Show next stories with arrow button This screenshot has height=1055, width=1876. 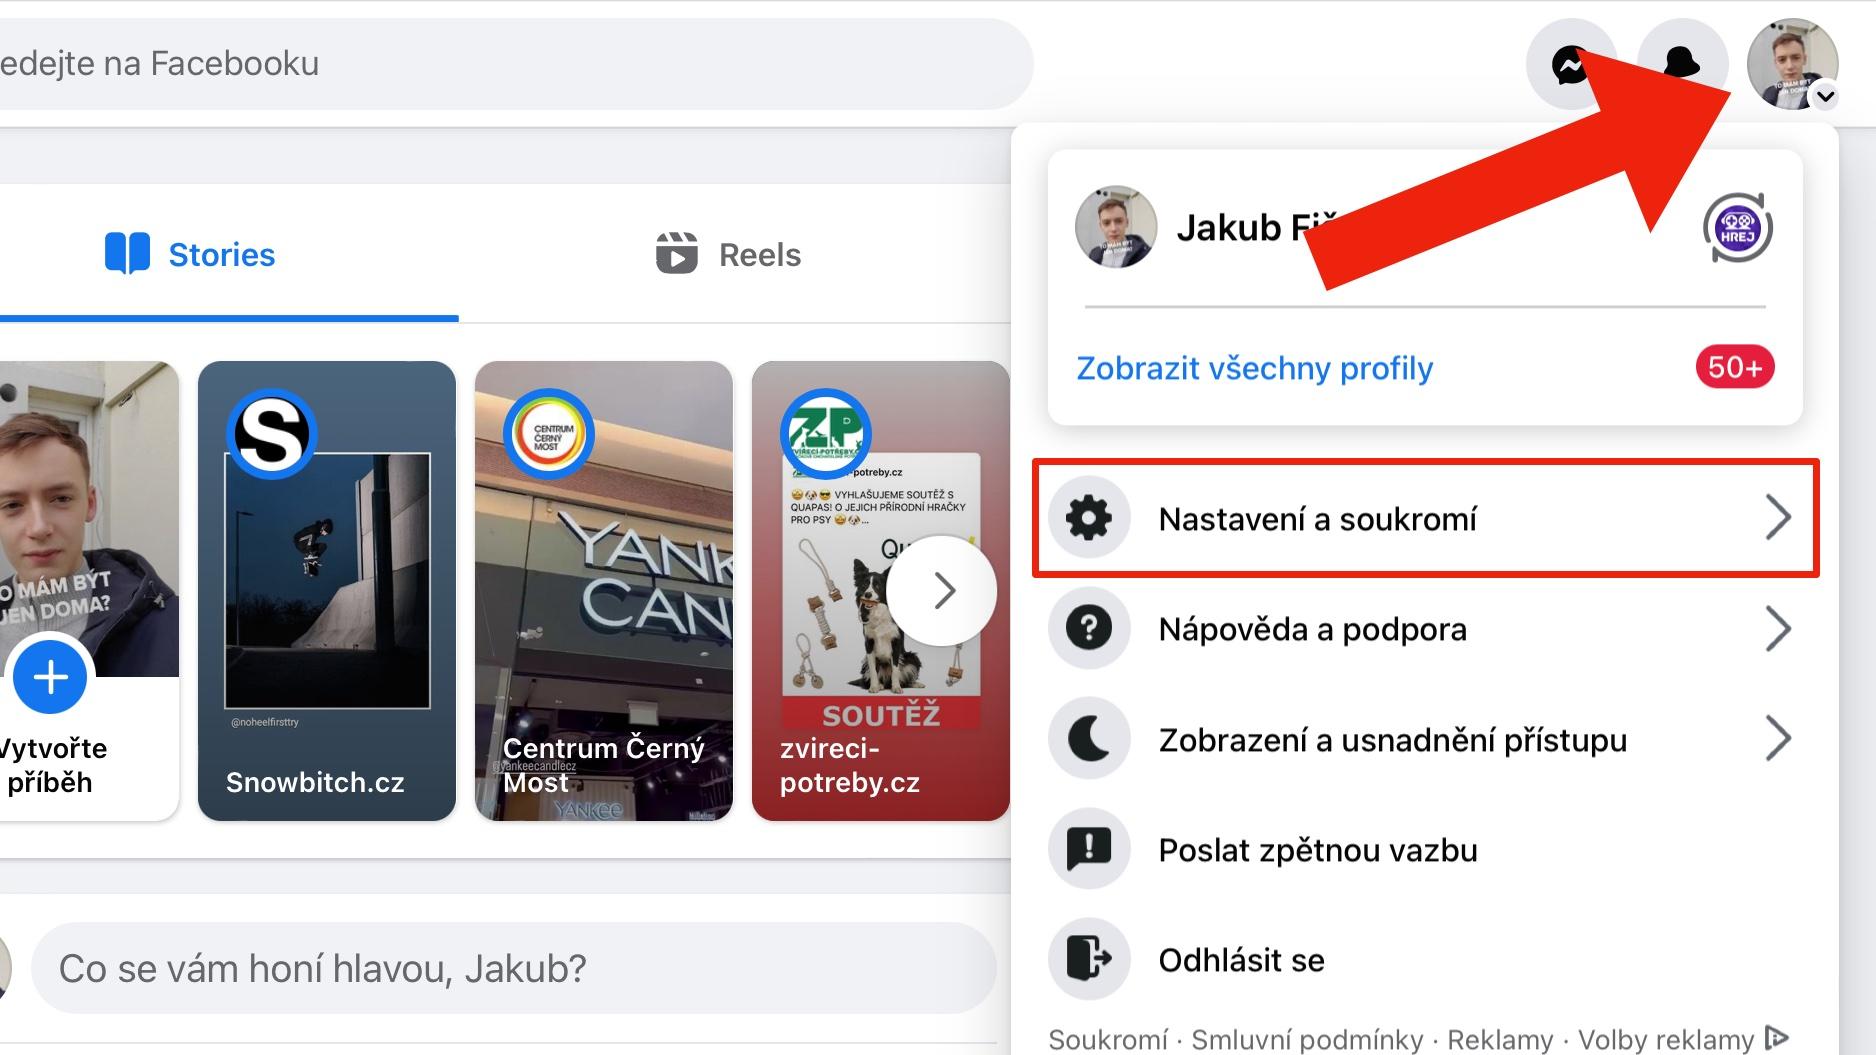(x=942, y=591)
